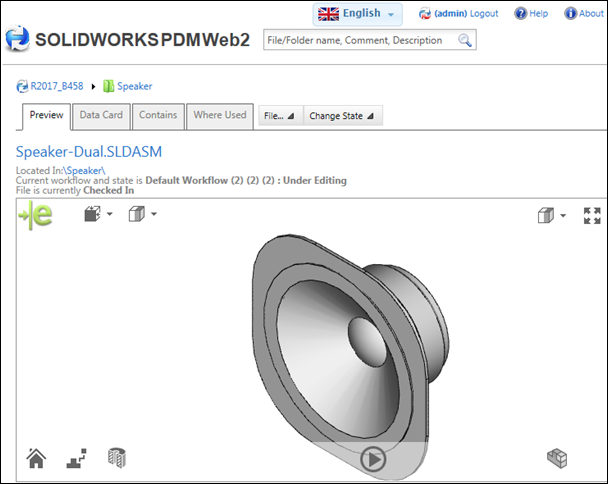Open the Change State dropdown
This screenshot has width=608, height=484.
[x=342, y=116]
